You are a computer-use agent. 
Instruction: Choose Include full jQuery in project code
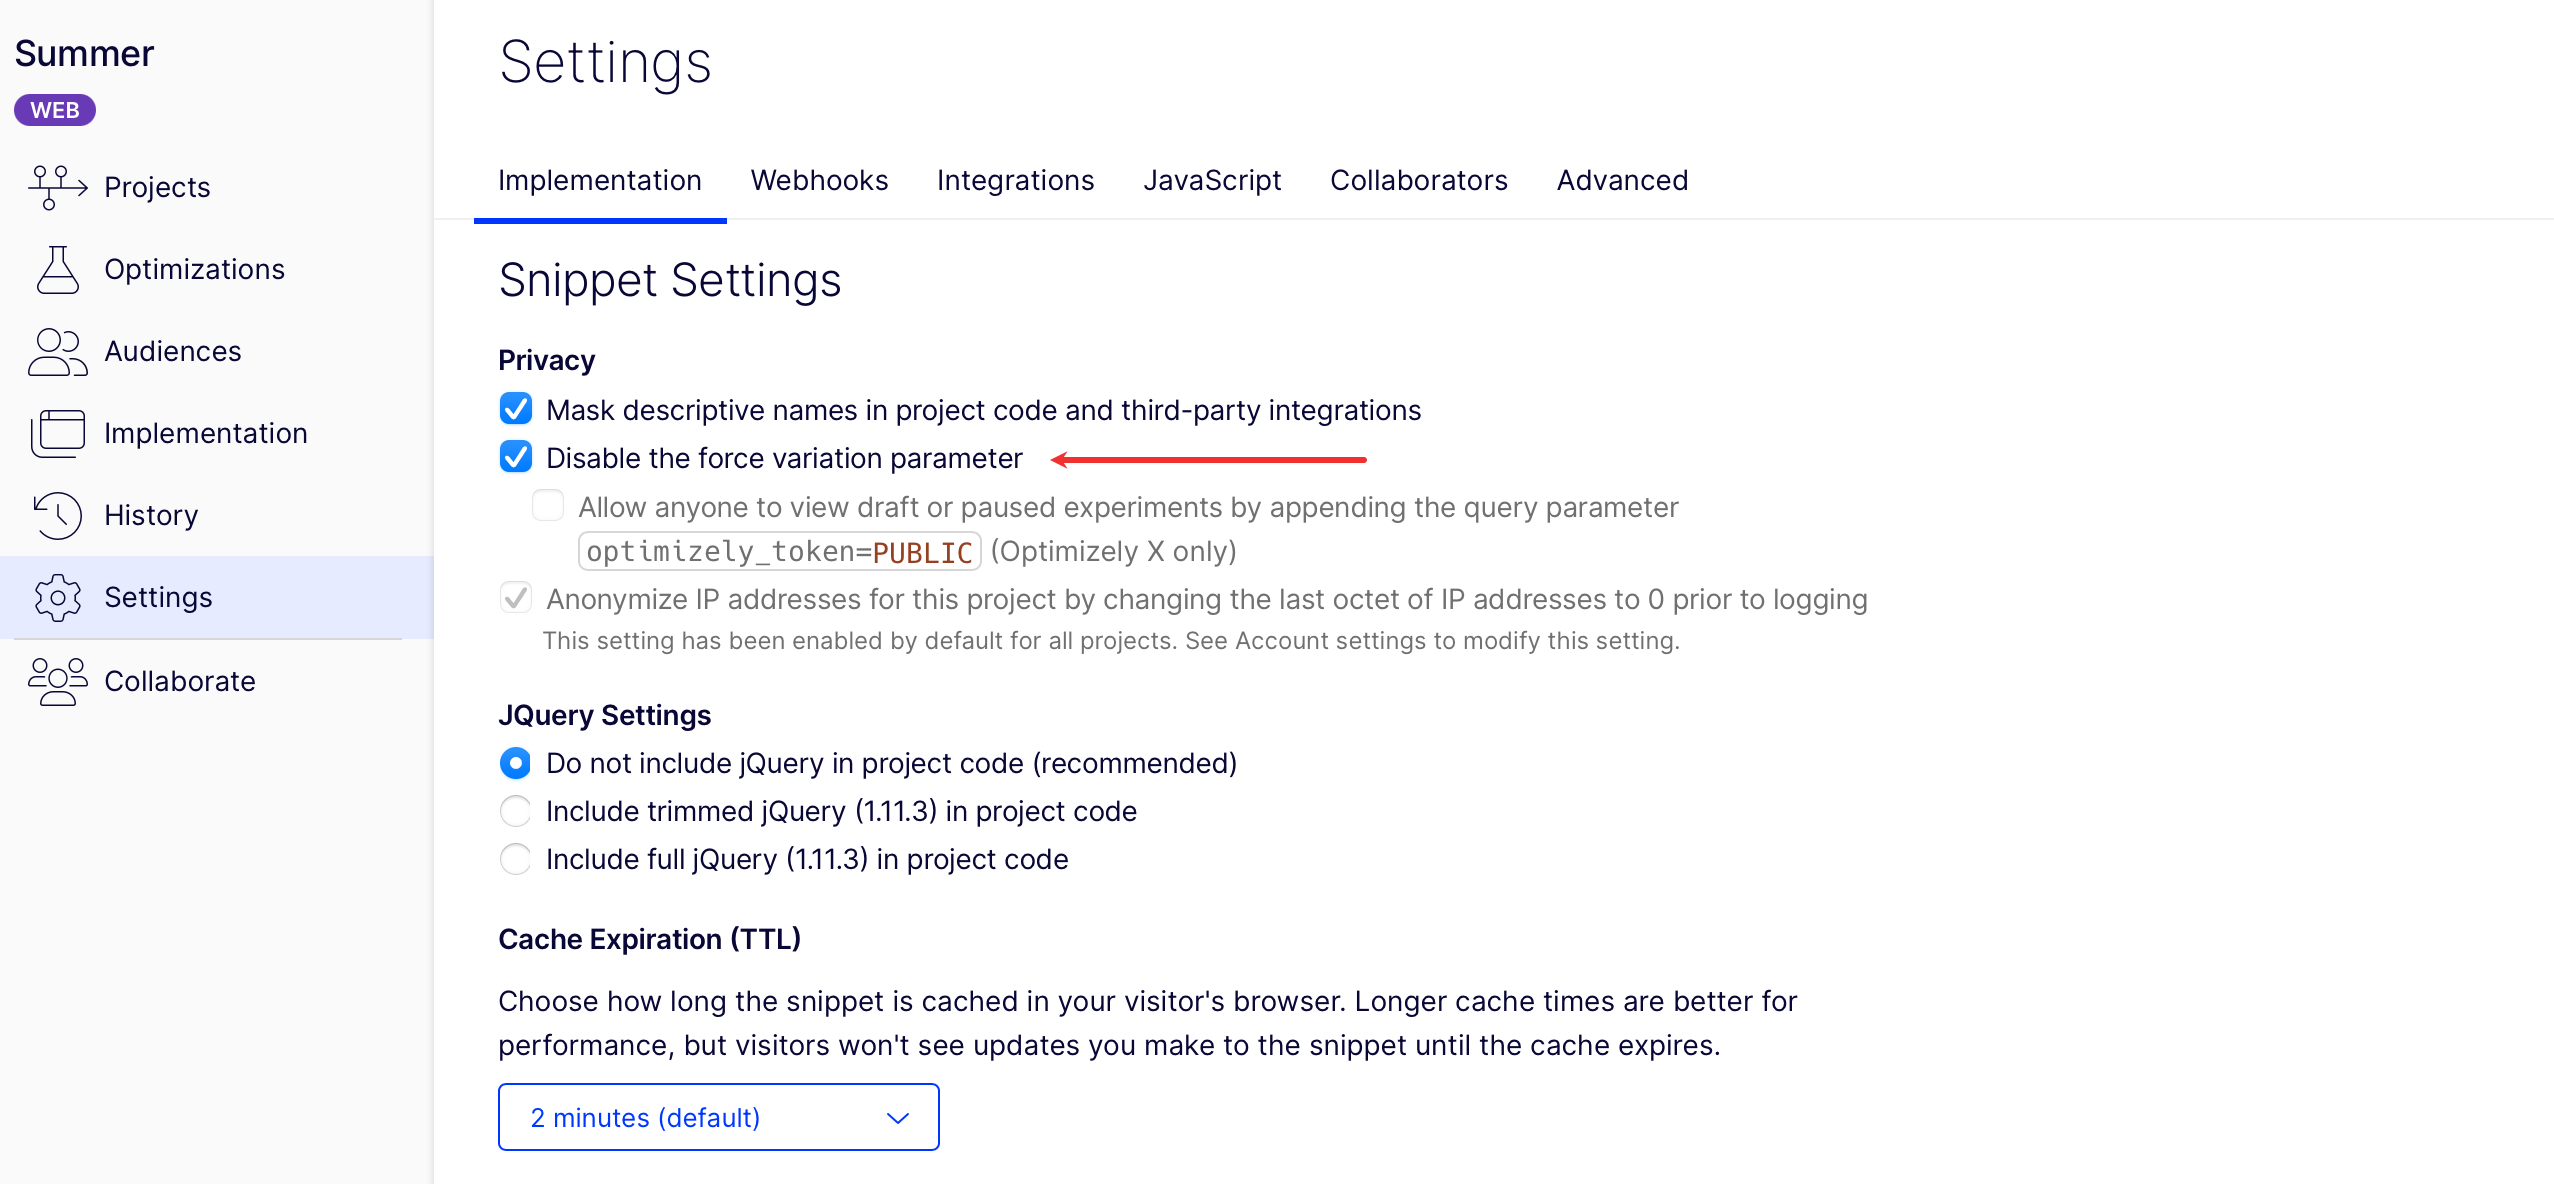point(516,859)
